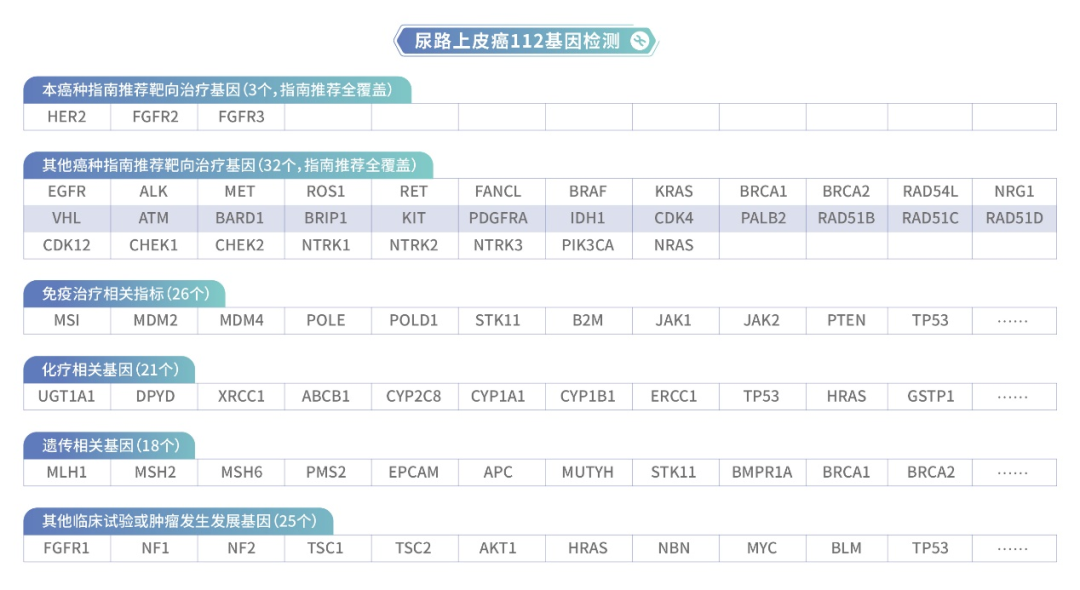Select the PIK3CA cell
1080x590 pixels.
(589, 245)
